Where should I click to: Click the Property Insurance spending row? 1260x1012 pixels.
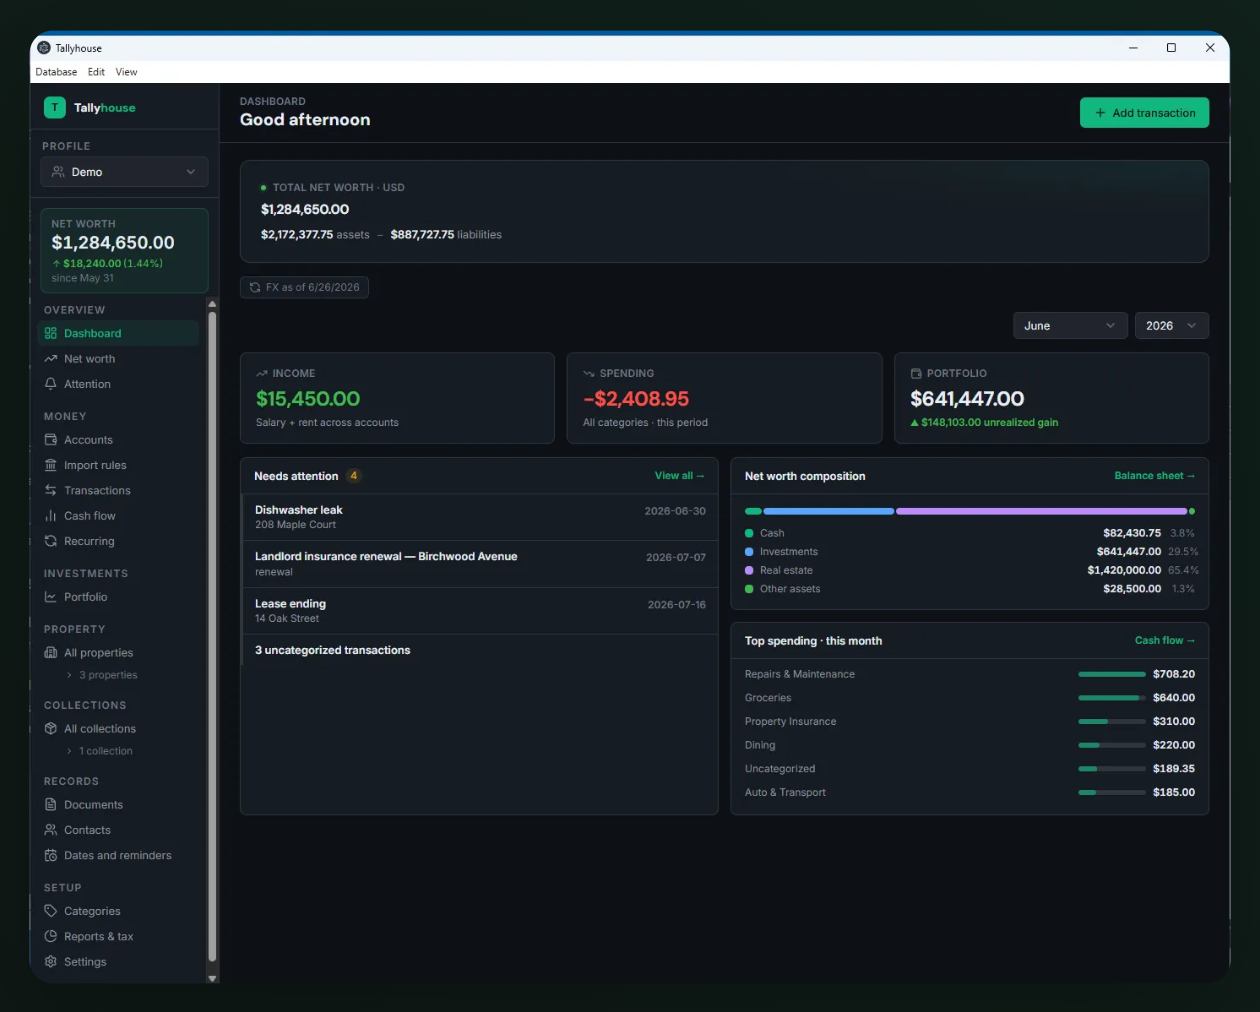(970, 722)
